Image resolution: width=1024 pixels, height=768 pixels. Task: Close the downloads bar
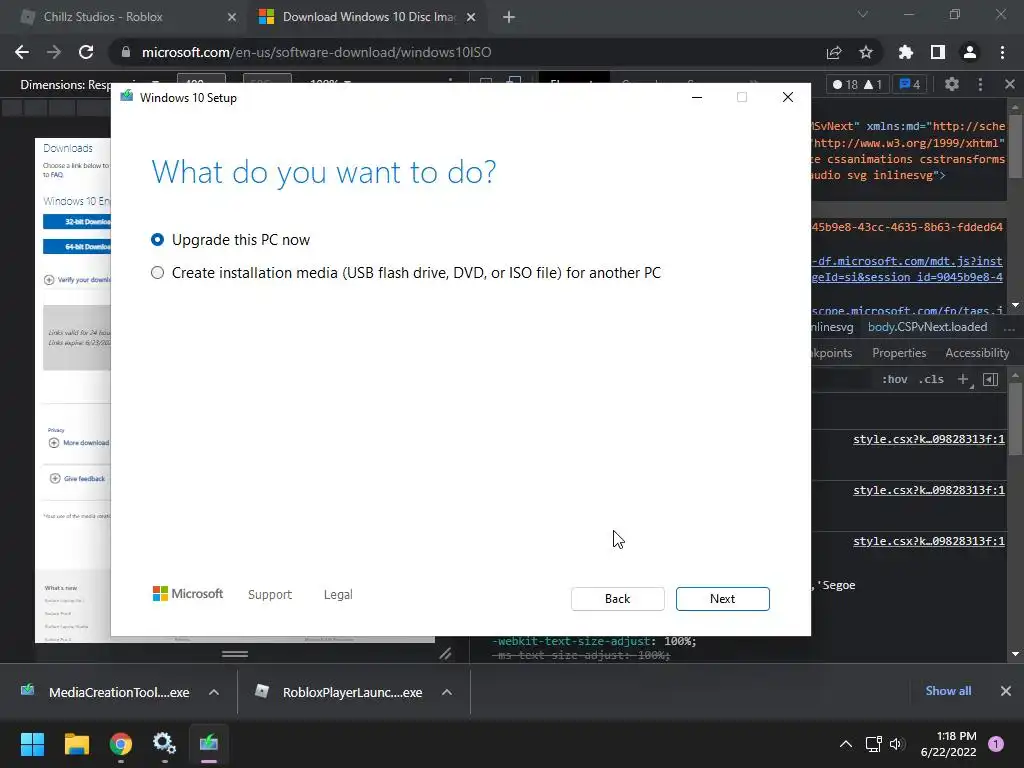click(1006, 690)
